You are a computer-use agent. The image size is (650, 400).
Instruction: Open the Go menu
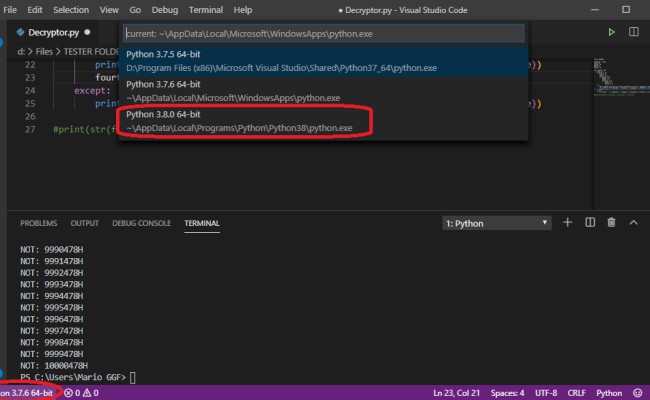[135, 10]
